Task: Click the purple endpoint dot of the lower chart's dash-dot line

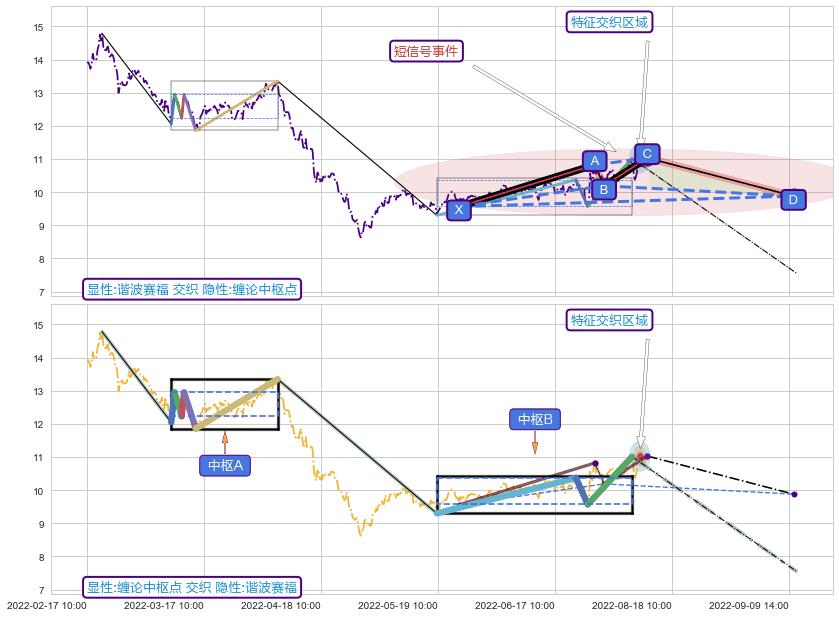Action: (794, 494)
